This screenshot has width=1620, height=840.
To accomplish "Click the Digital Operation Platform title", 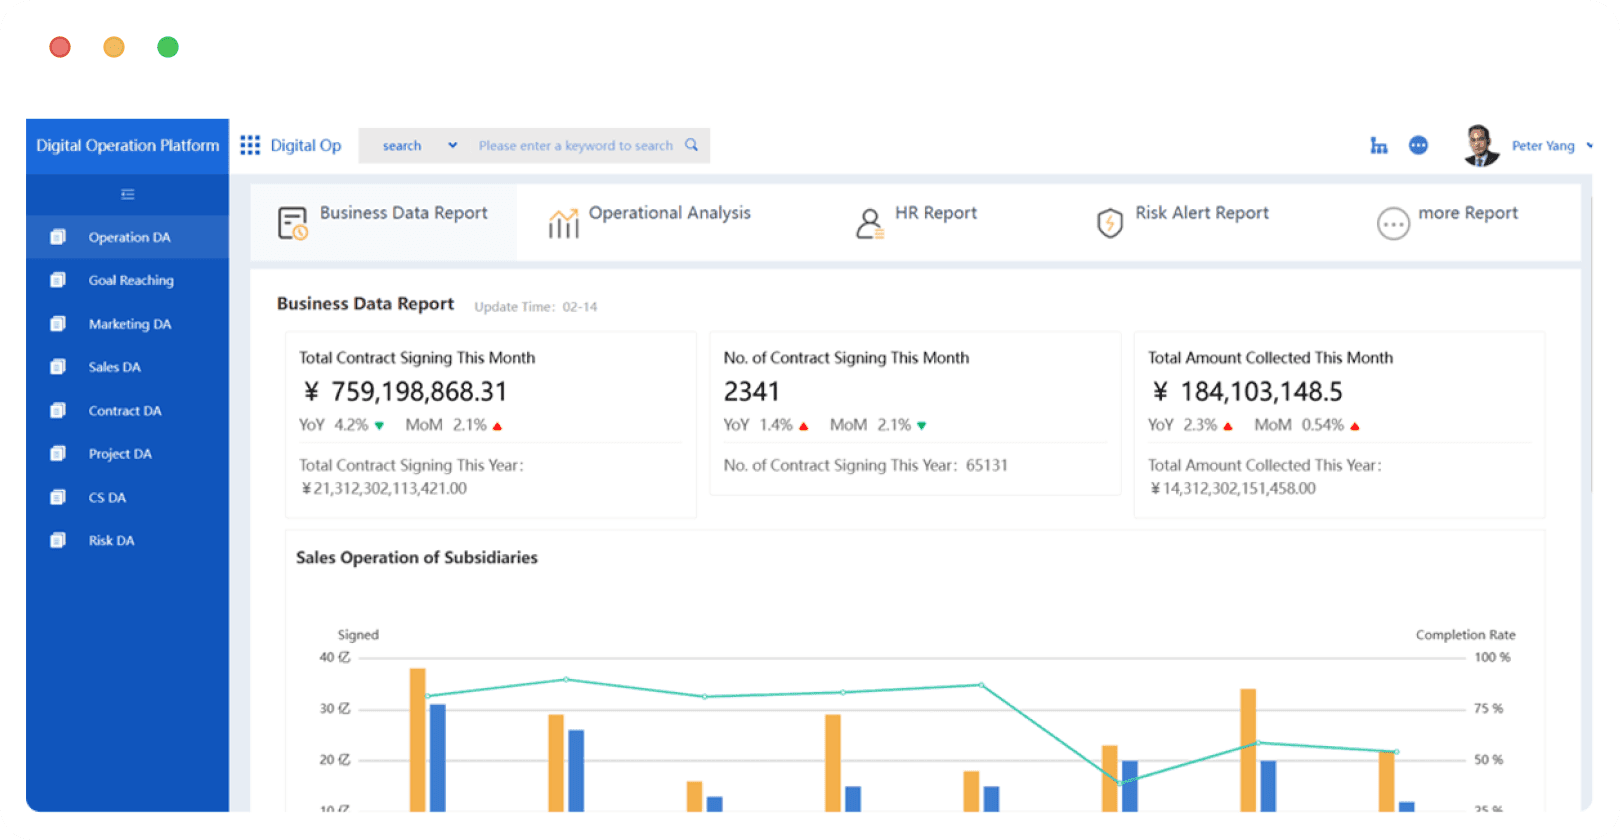I will click(128, 146).
